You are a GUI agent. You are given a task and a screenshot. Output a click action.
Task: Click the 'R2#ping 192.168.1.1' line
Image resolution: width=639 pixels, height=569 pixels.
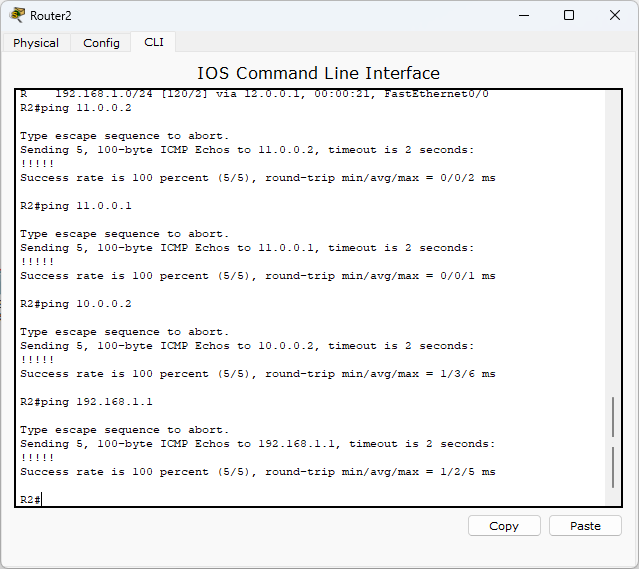coord(86,402)
